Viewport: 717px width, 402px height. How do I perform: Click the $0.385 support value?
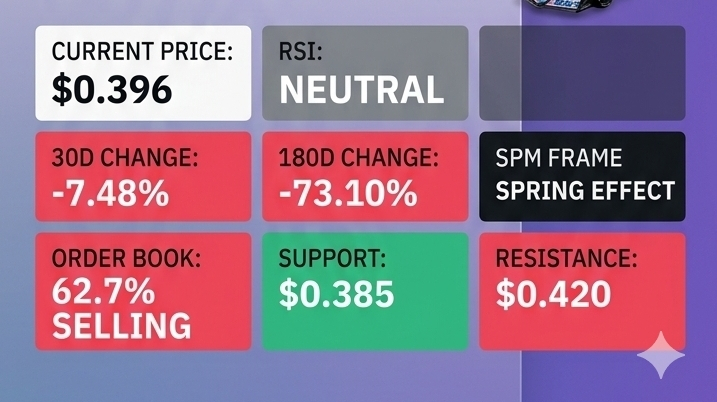click(337, 294)
